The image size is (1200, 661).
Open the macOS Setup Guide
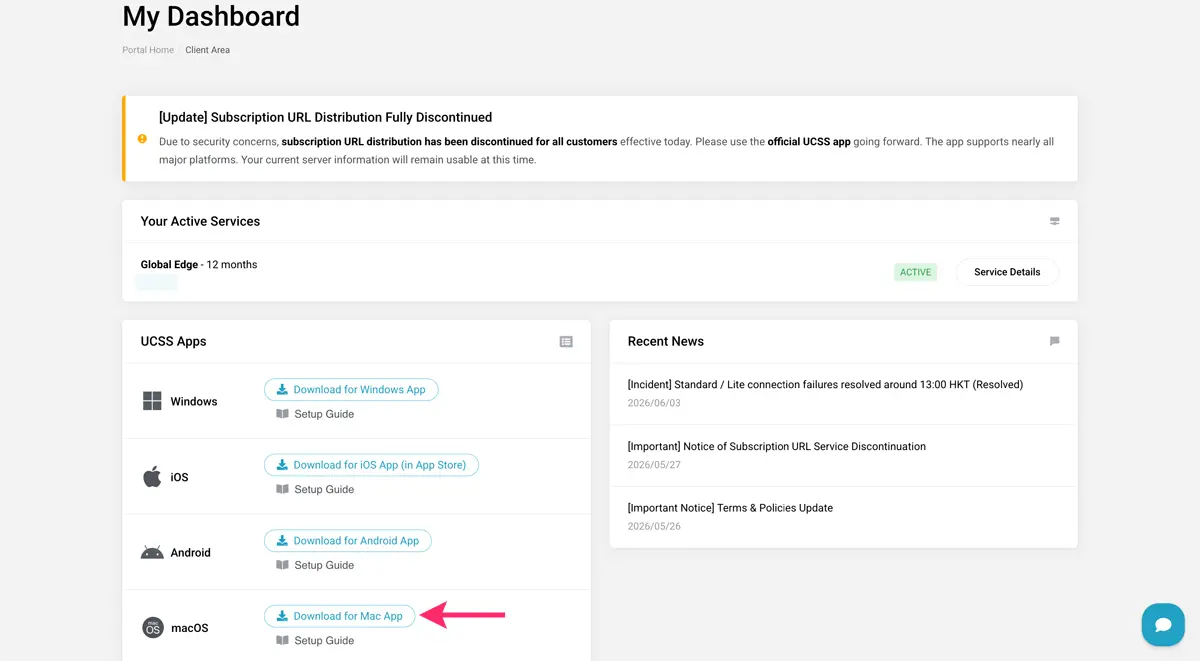pyautogui.click(x=315, y=641)
